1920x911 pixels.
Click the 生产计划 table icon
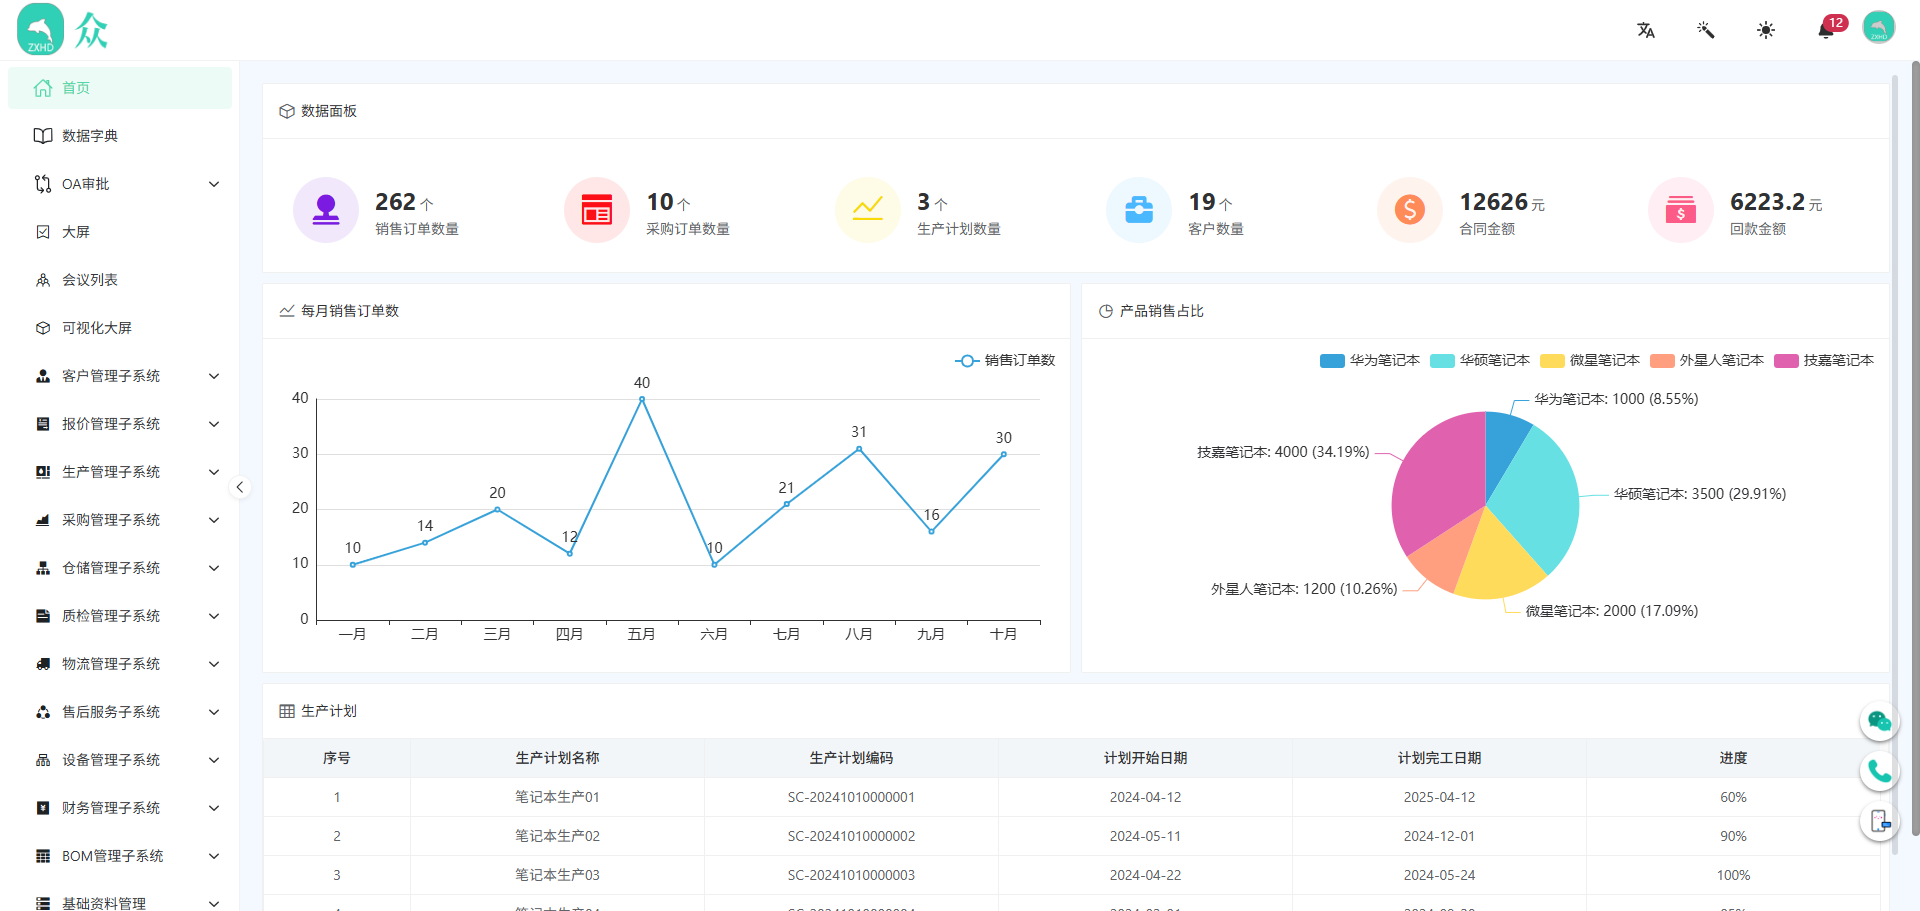[287, 711]
